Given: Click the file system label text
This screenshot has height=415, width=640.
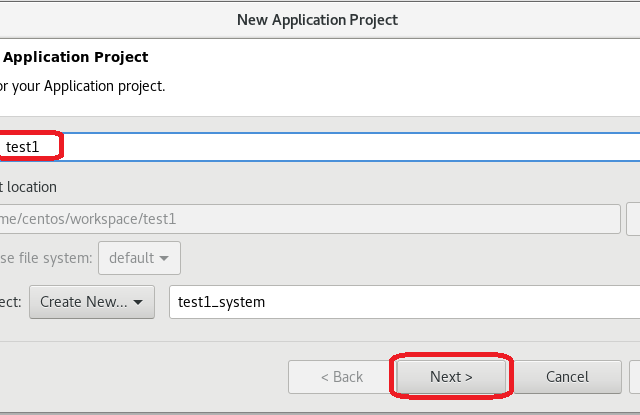Looking at the screenshot, I should click(45, 258).
